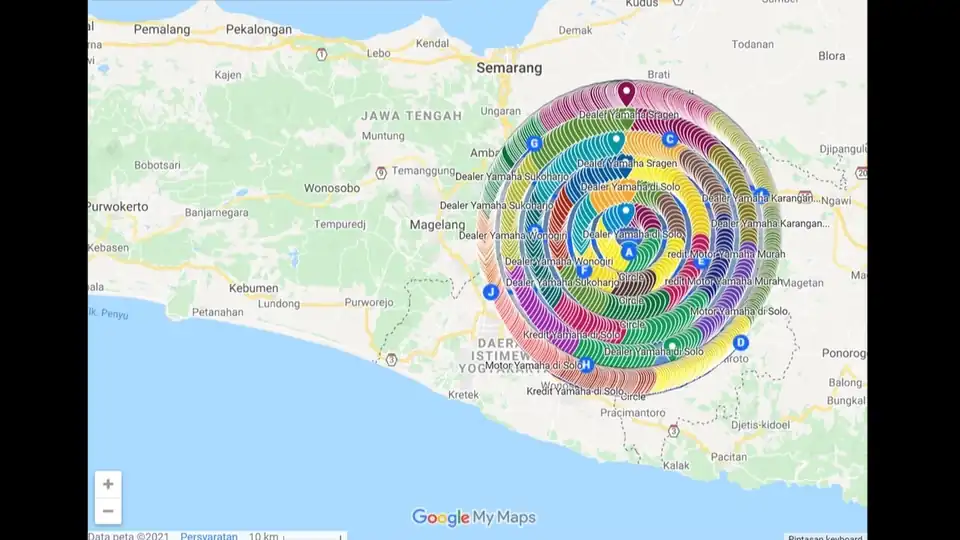Click the Banjarnegara town label

click(x=217, y=213)
